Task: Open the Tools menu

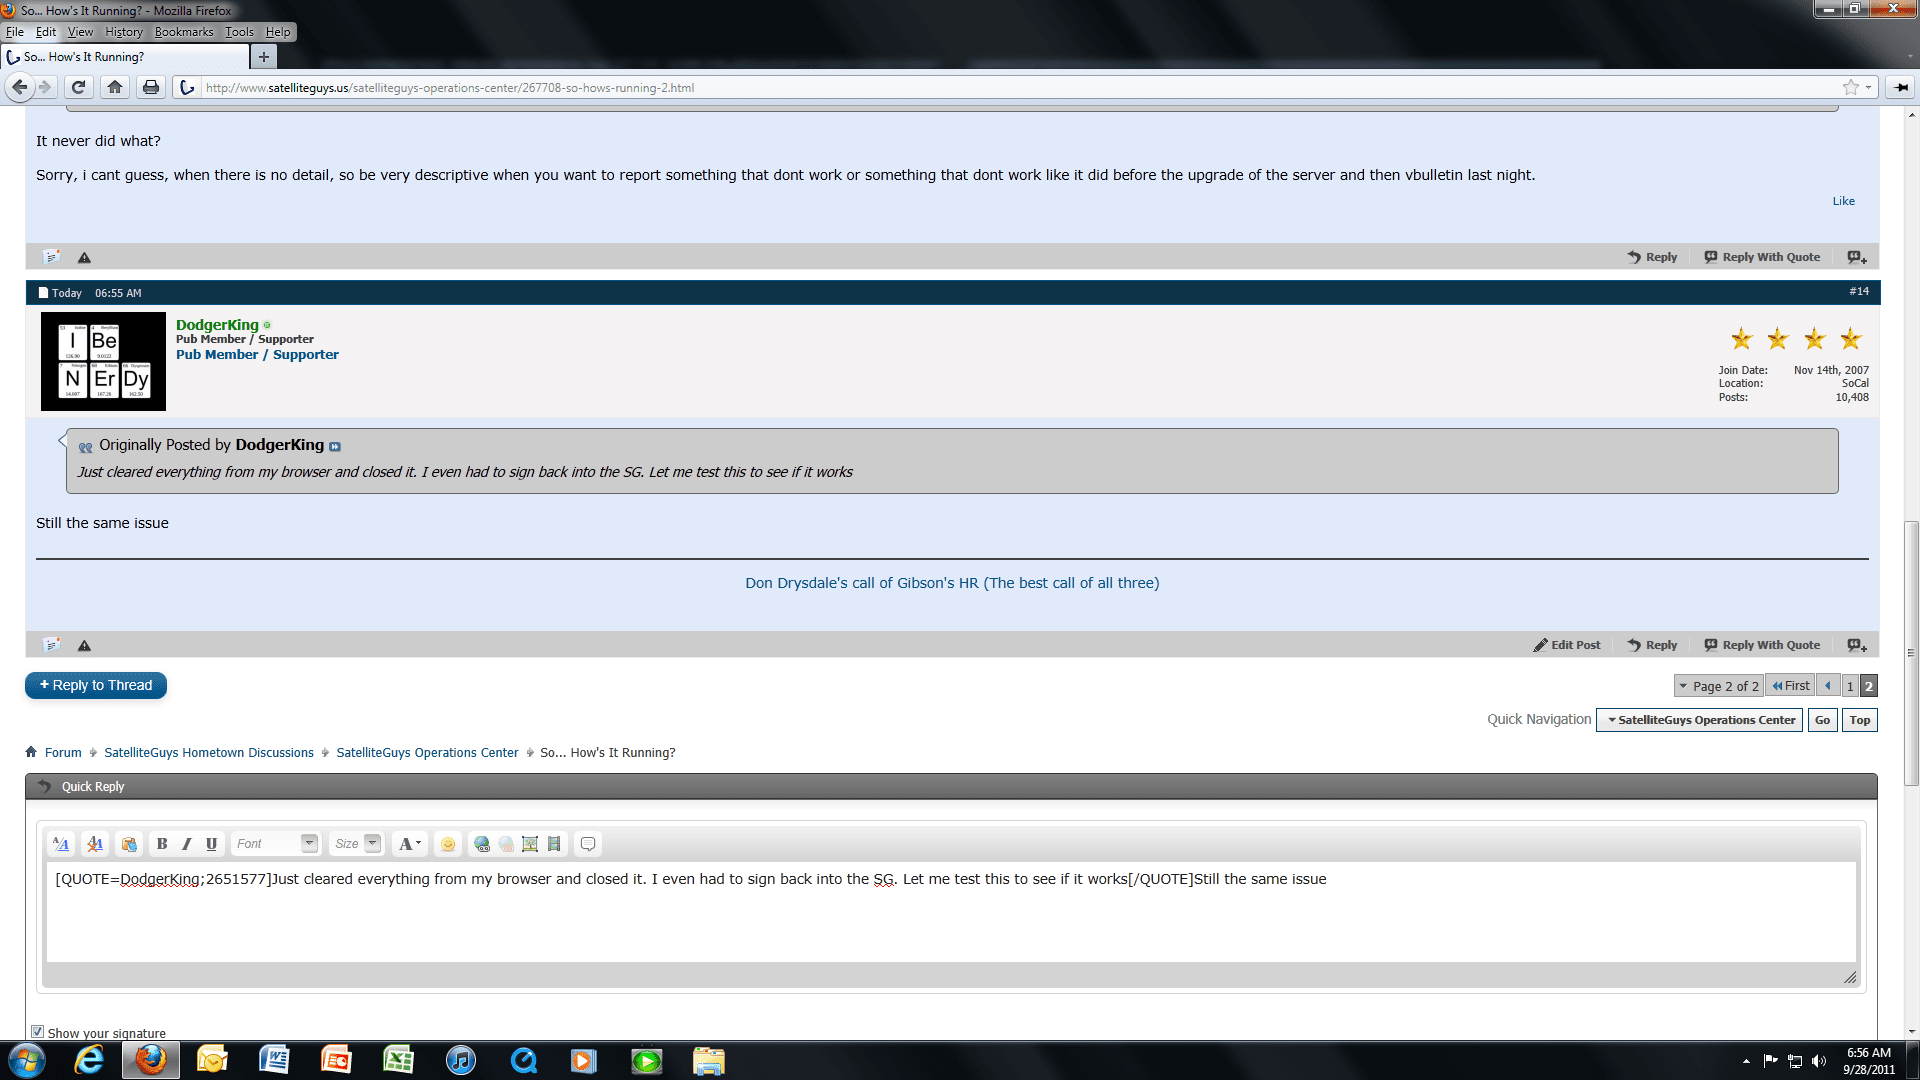Action: (239, 32)
